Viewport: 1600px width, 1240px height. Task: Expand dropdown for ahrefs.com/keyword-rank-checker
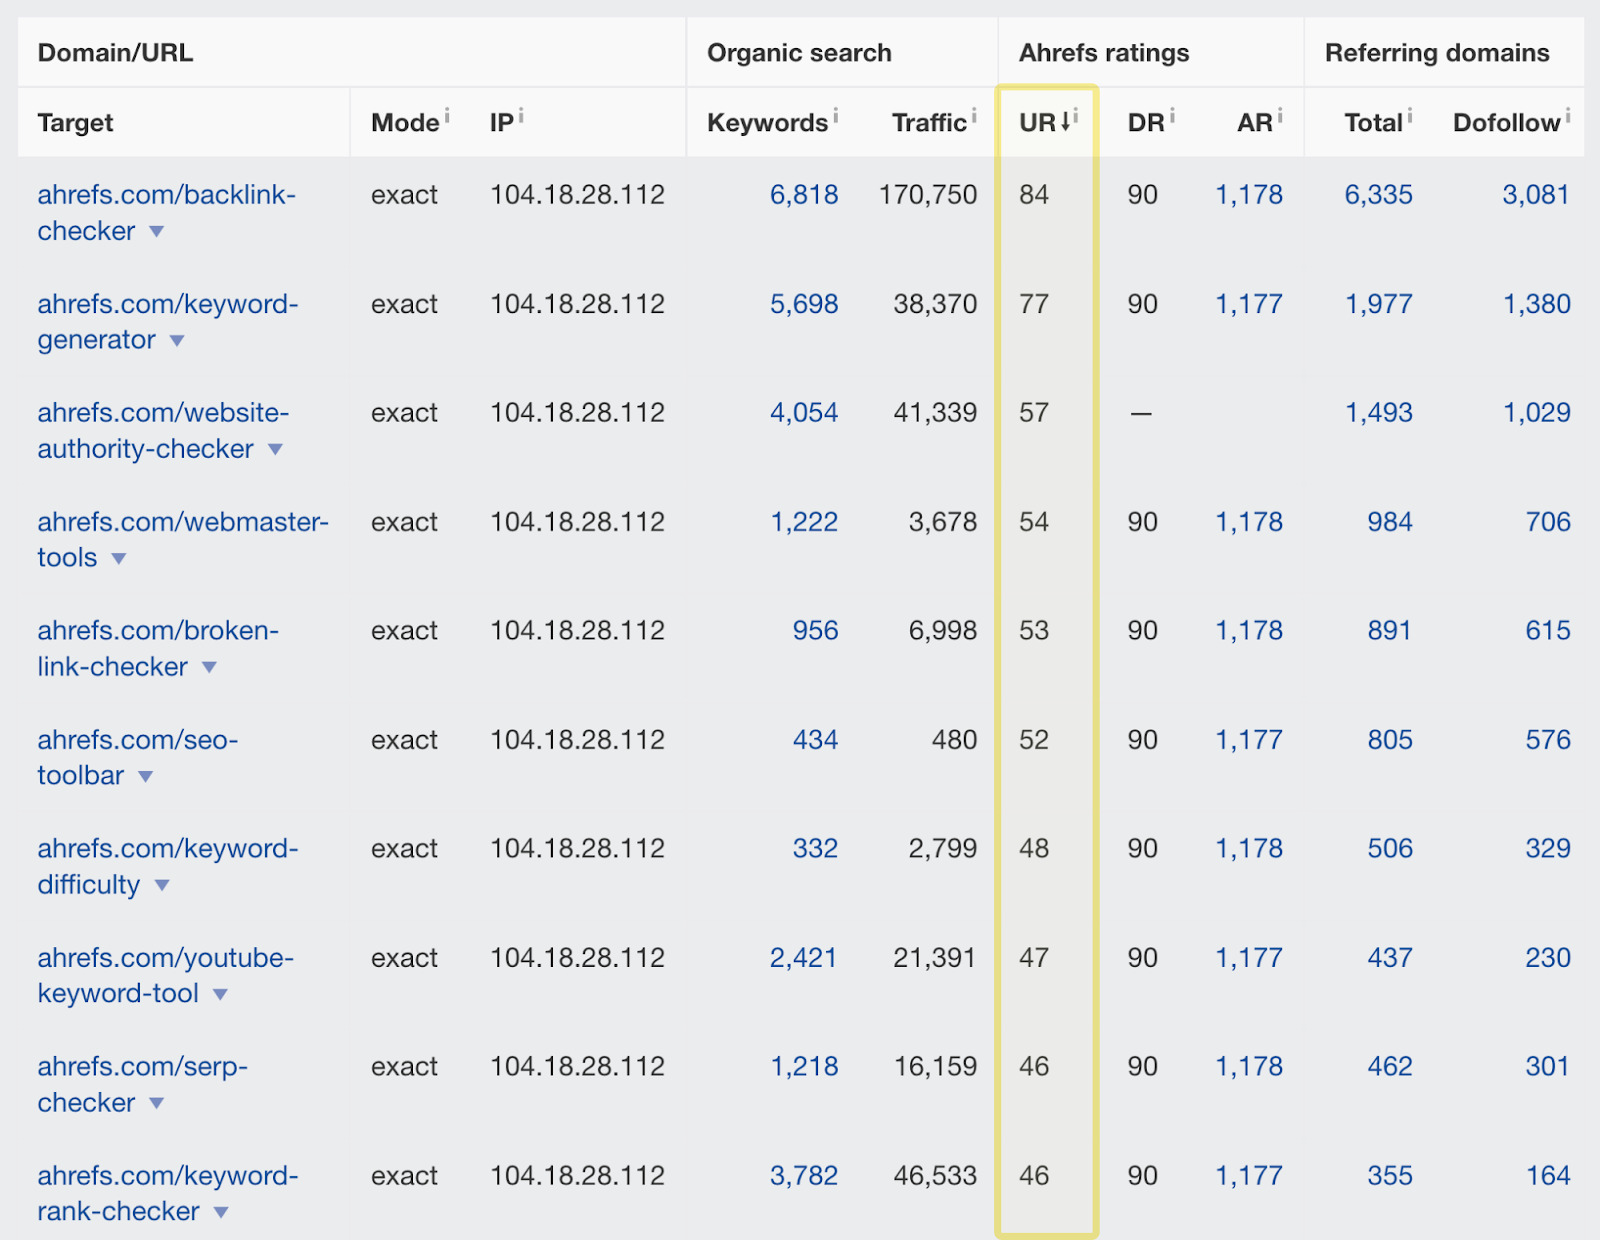(221, 1213)
